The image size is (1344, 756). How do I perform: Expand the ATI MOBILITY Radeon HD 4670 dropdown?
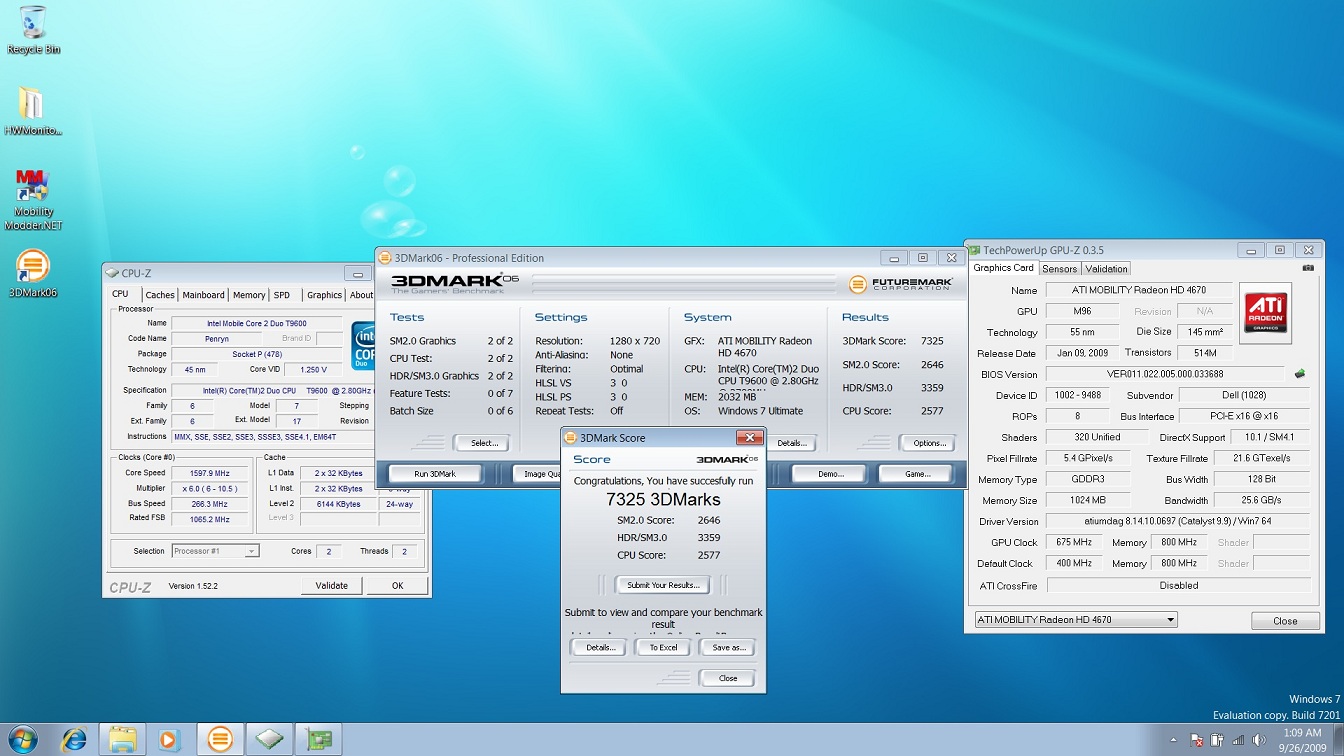click(1075, 620)
